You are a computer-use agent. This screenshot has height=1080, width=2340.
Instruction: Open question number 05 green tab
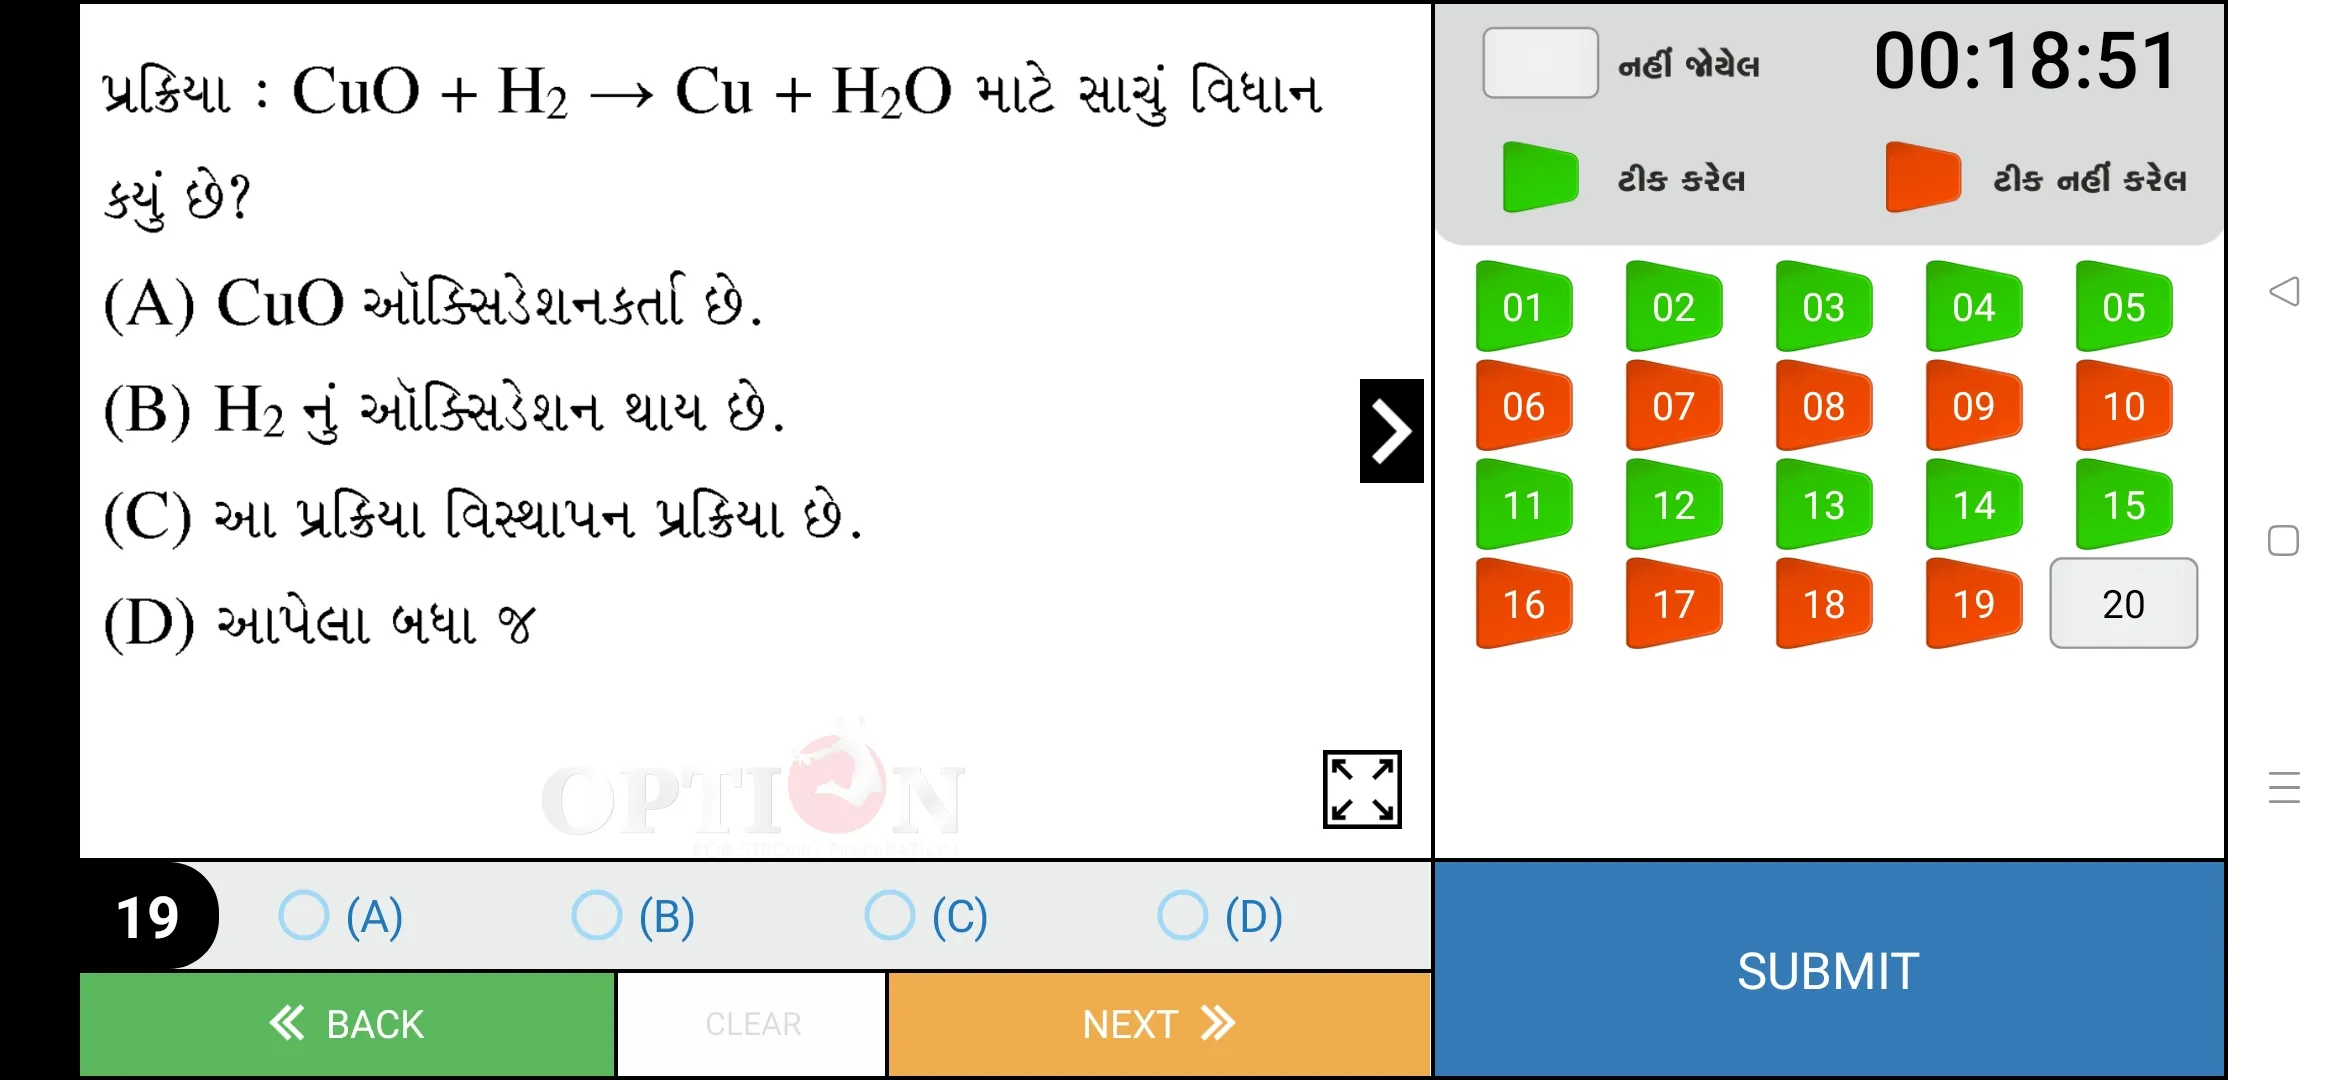coord(2122,306)
